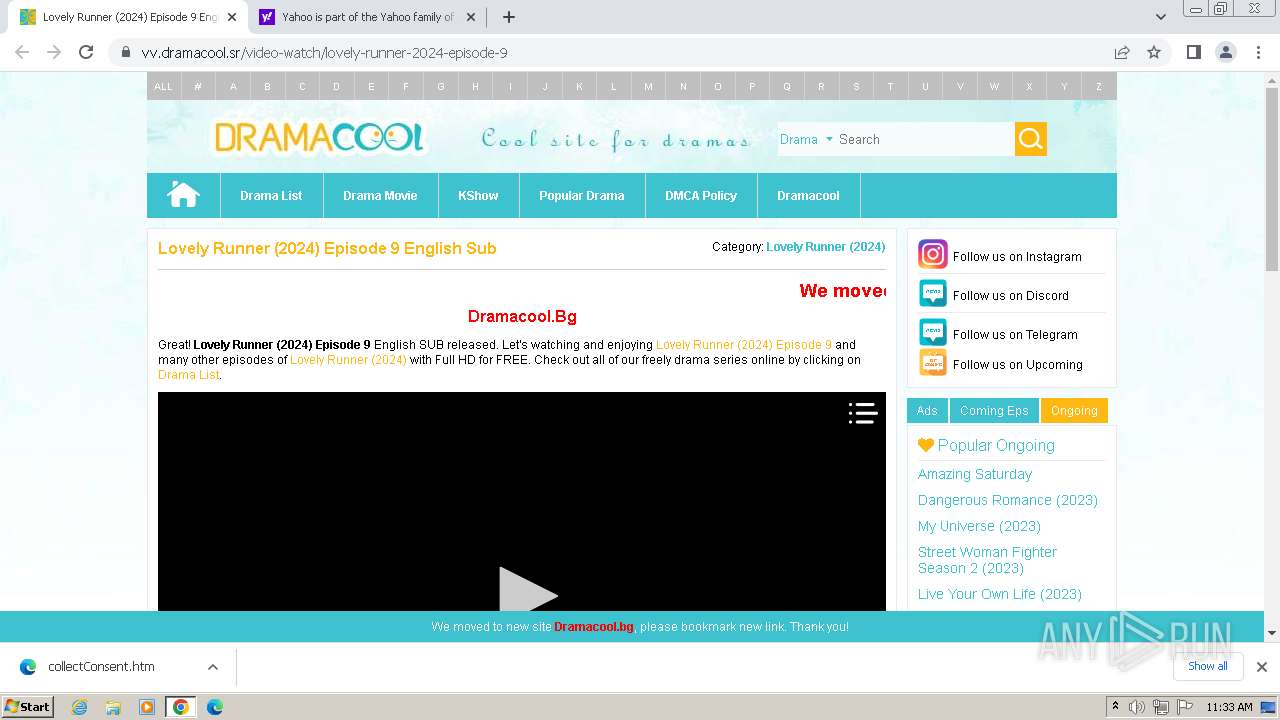Open the Chrome three-dot menu
The width and height of the screenshot is (1280, 720).
click(x=1257, y=52)
